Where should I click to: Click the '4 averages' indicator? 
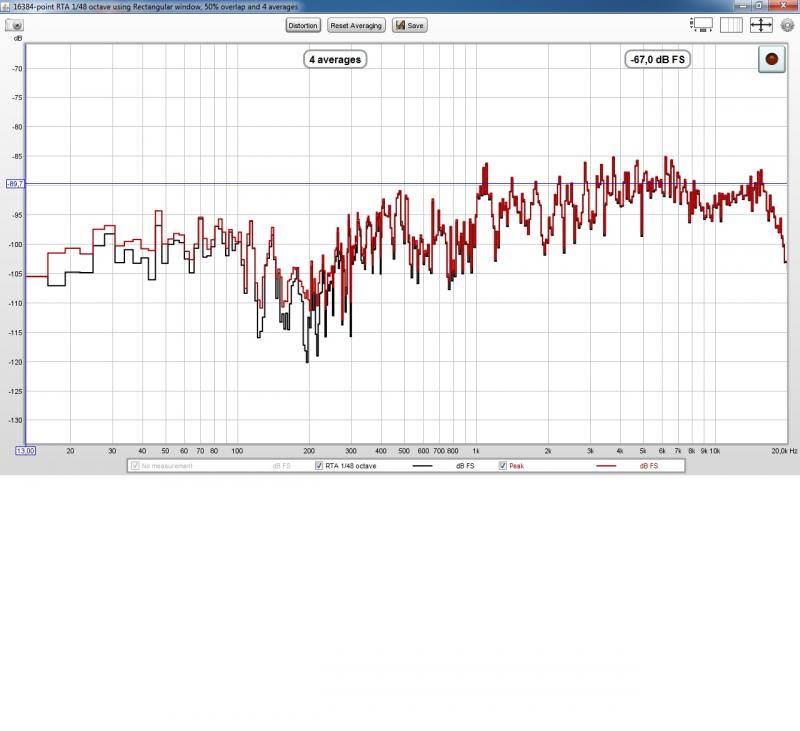[335, 60]
